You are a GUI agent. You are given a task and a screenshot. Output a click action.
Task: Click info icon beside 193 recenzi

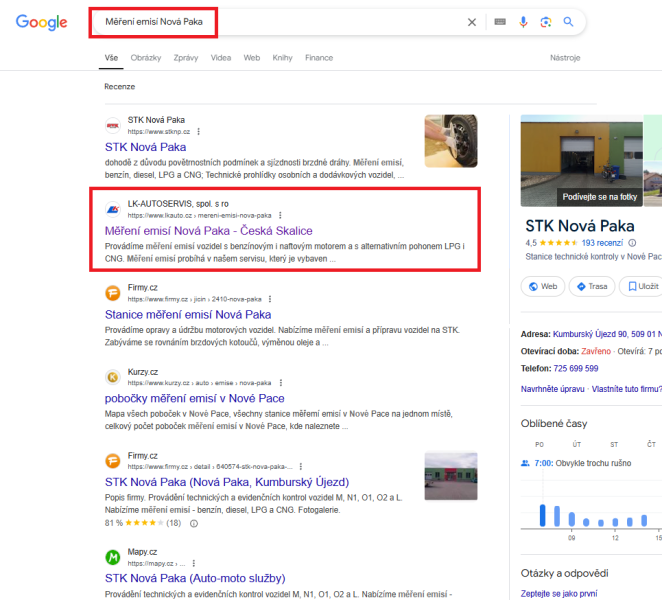(632, 243)
